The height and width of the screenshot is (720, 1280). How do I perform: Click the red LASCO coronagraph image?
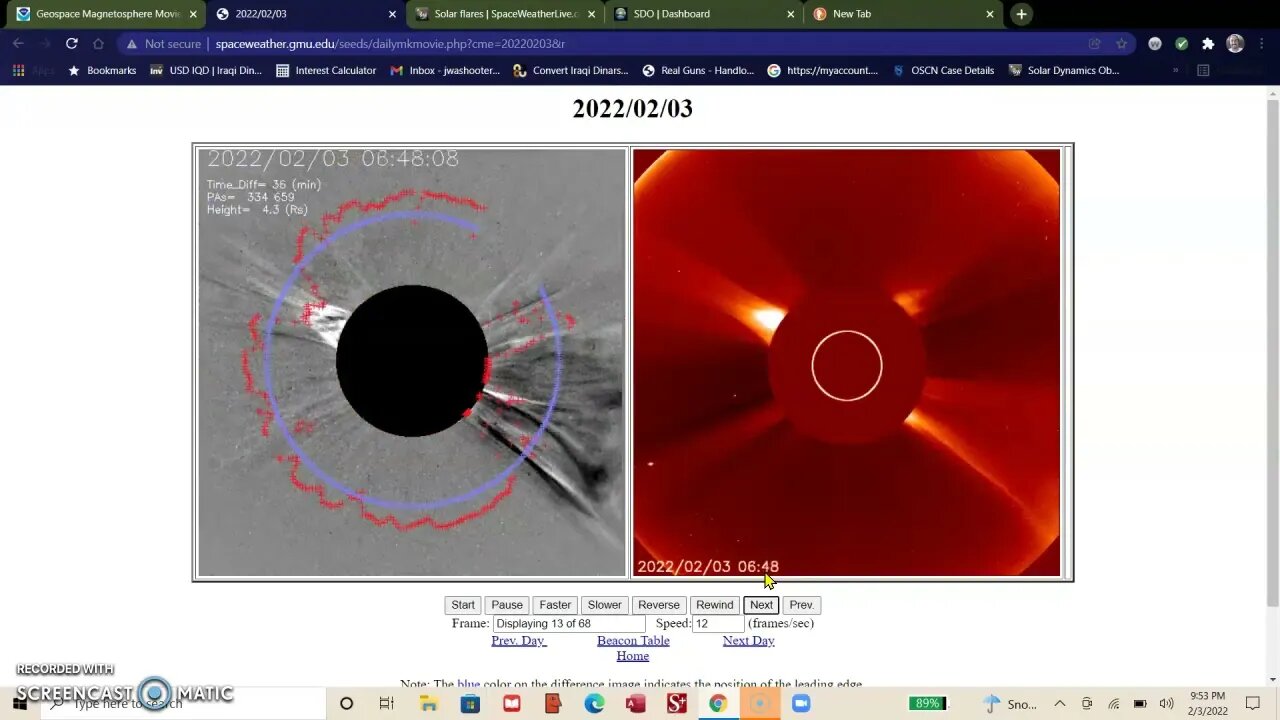coord(846,362)
